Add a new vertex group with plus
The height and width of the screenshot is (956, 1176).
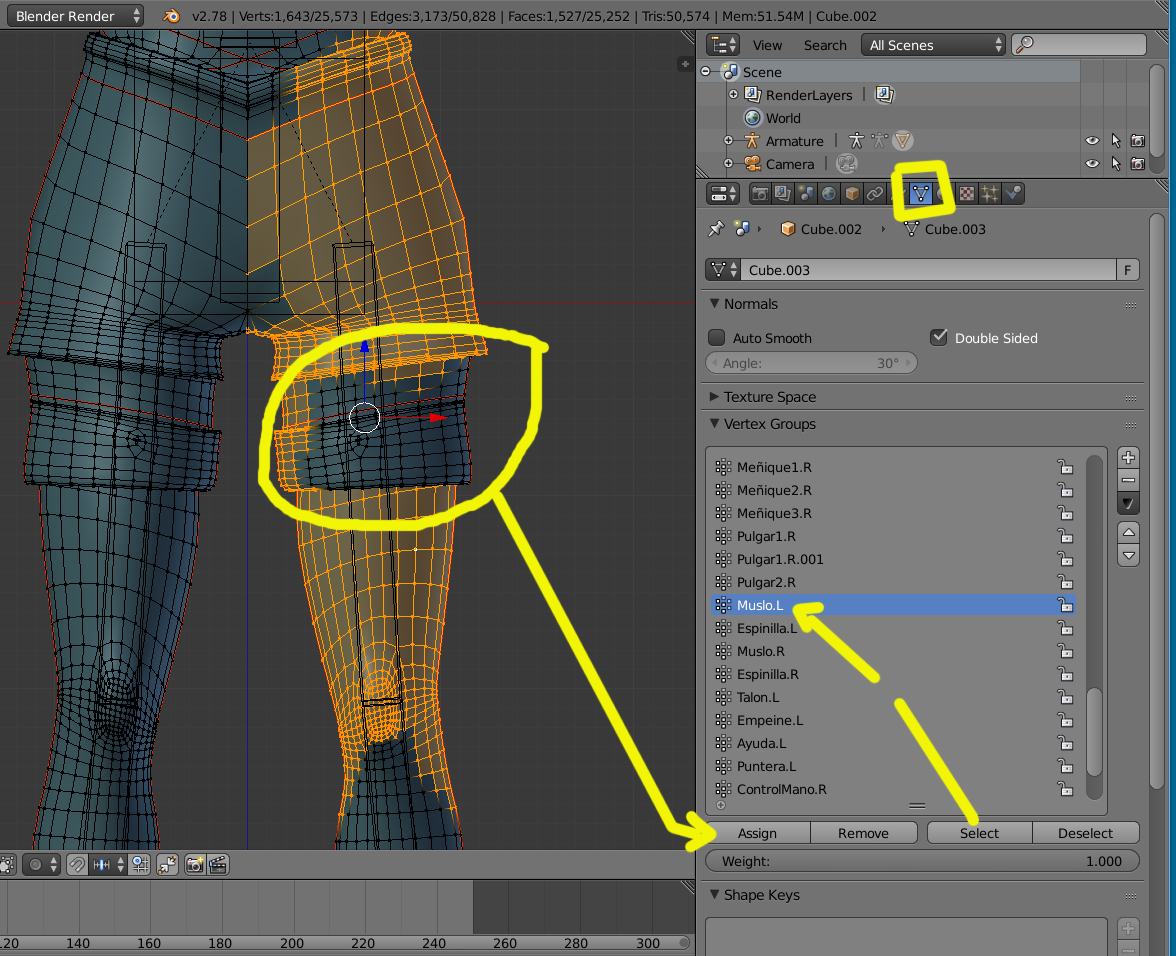tap(1128, 458)
